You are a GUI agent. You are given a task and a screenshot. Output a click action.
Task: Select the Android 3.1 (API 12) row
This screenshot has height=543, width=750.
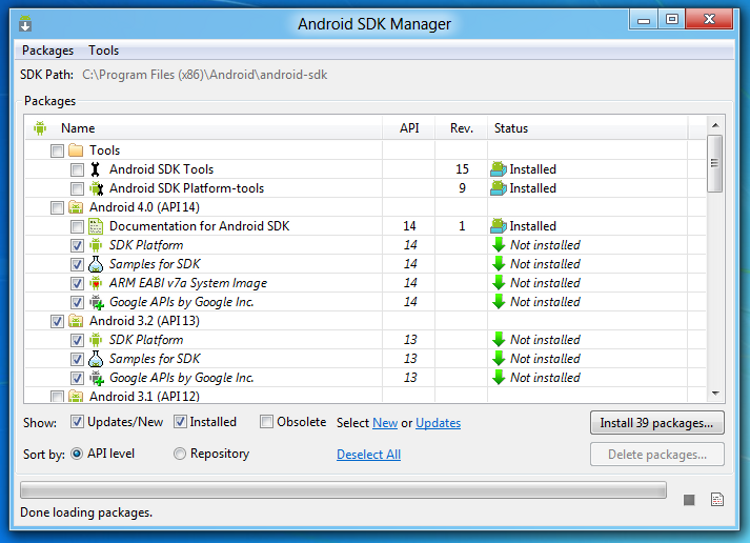pos(366,396)
